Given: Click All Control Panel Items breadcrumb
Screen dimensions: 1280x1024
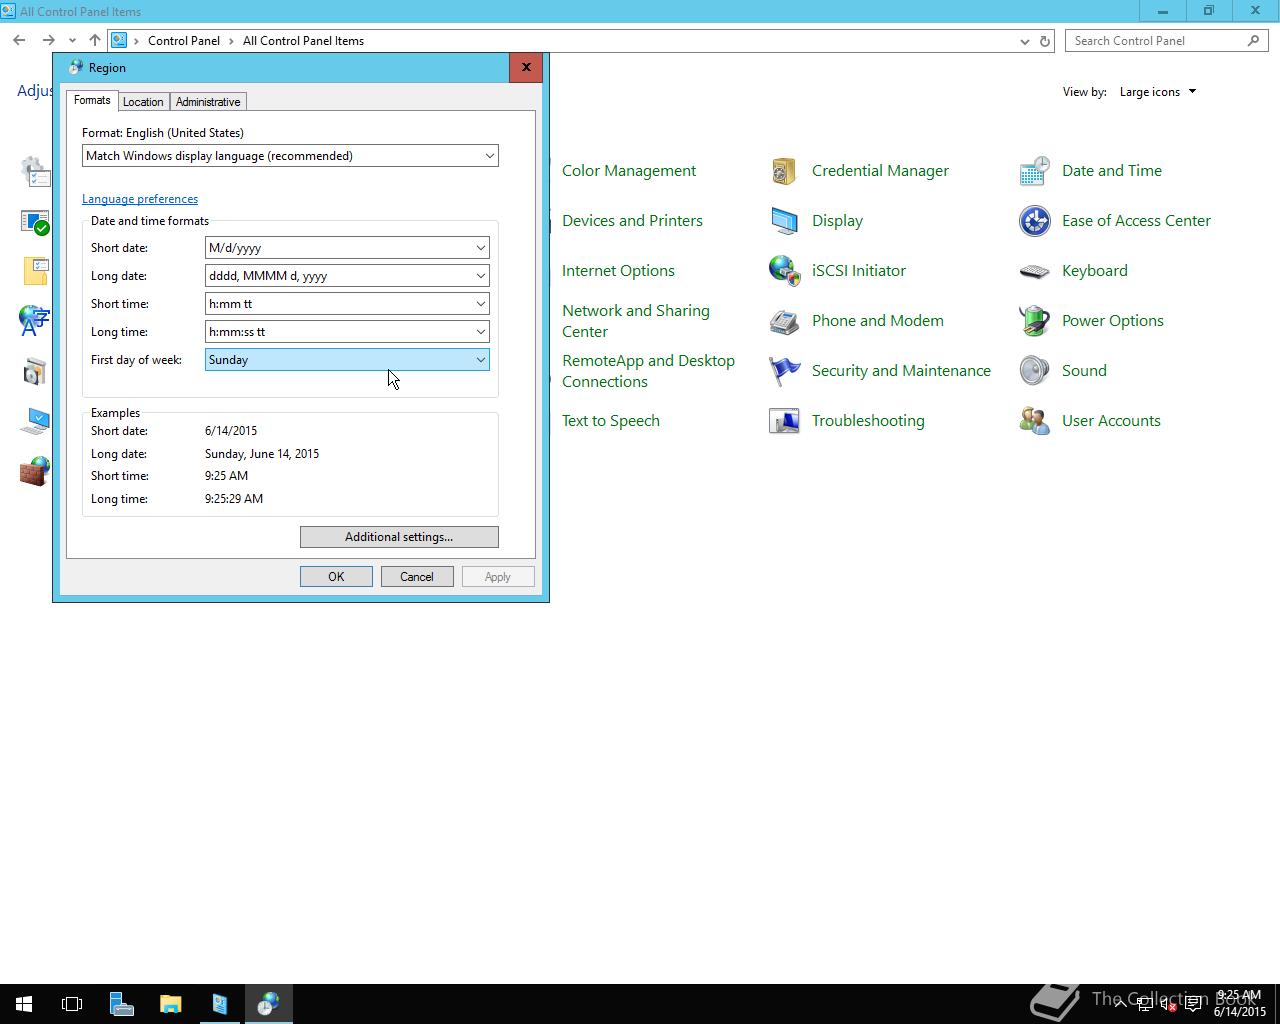Looking at the screenshot, I should pos(303,41).
